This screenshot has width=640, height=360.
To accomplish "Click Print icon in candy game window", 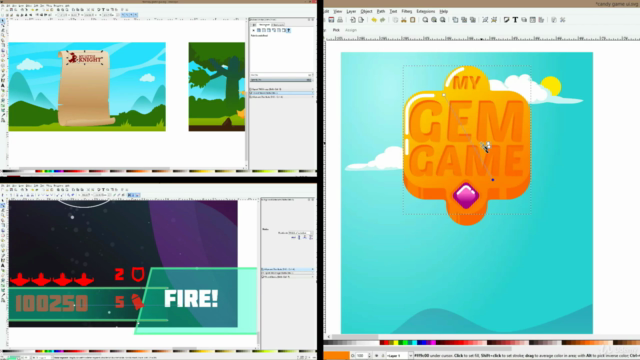I will coord(340,20).
